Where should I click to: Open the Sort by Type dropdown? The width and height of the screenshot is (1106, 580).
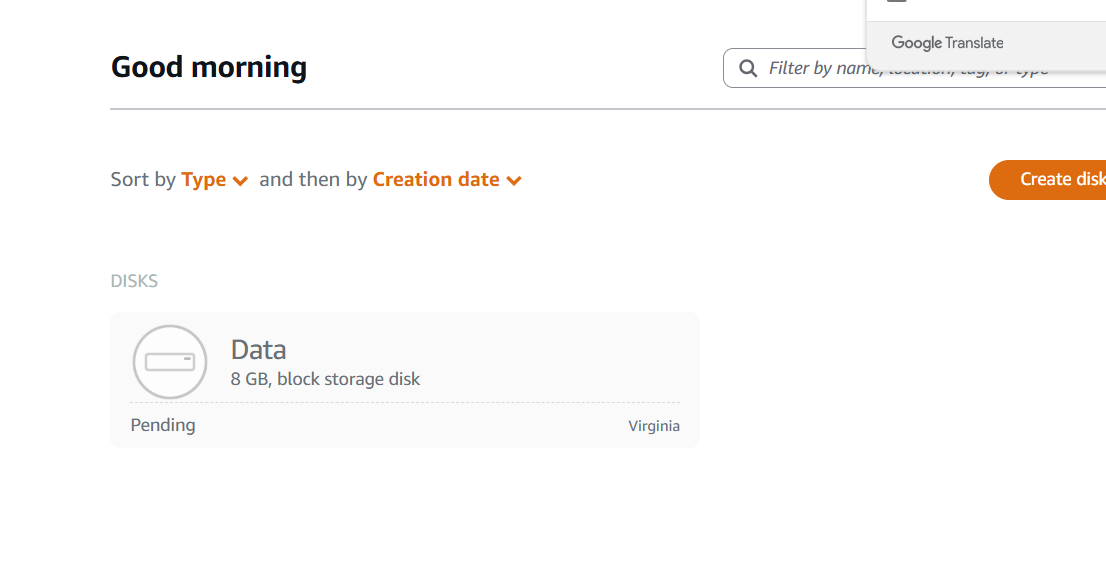tap(214, 180)
